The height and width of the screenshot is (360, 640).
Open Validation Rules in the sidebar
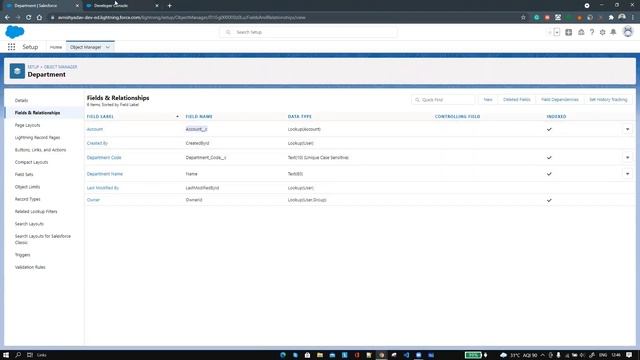(x=30, y=267)
